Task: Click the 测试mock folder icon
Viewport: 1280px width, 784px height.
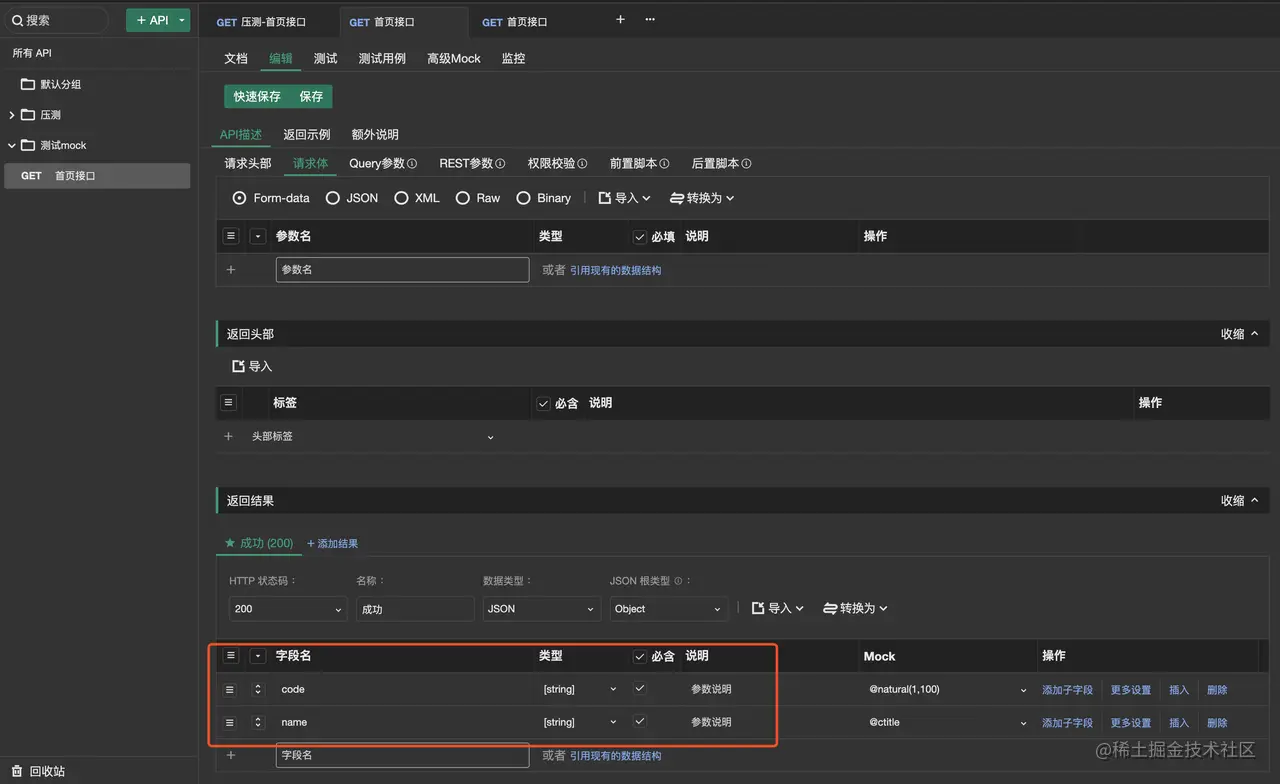Action: pos(28,145)
